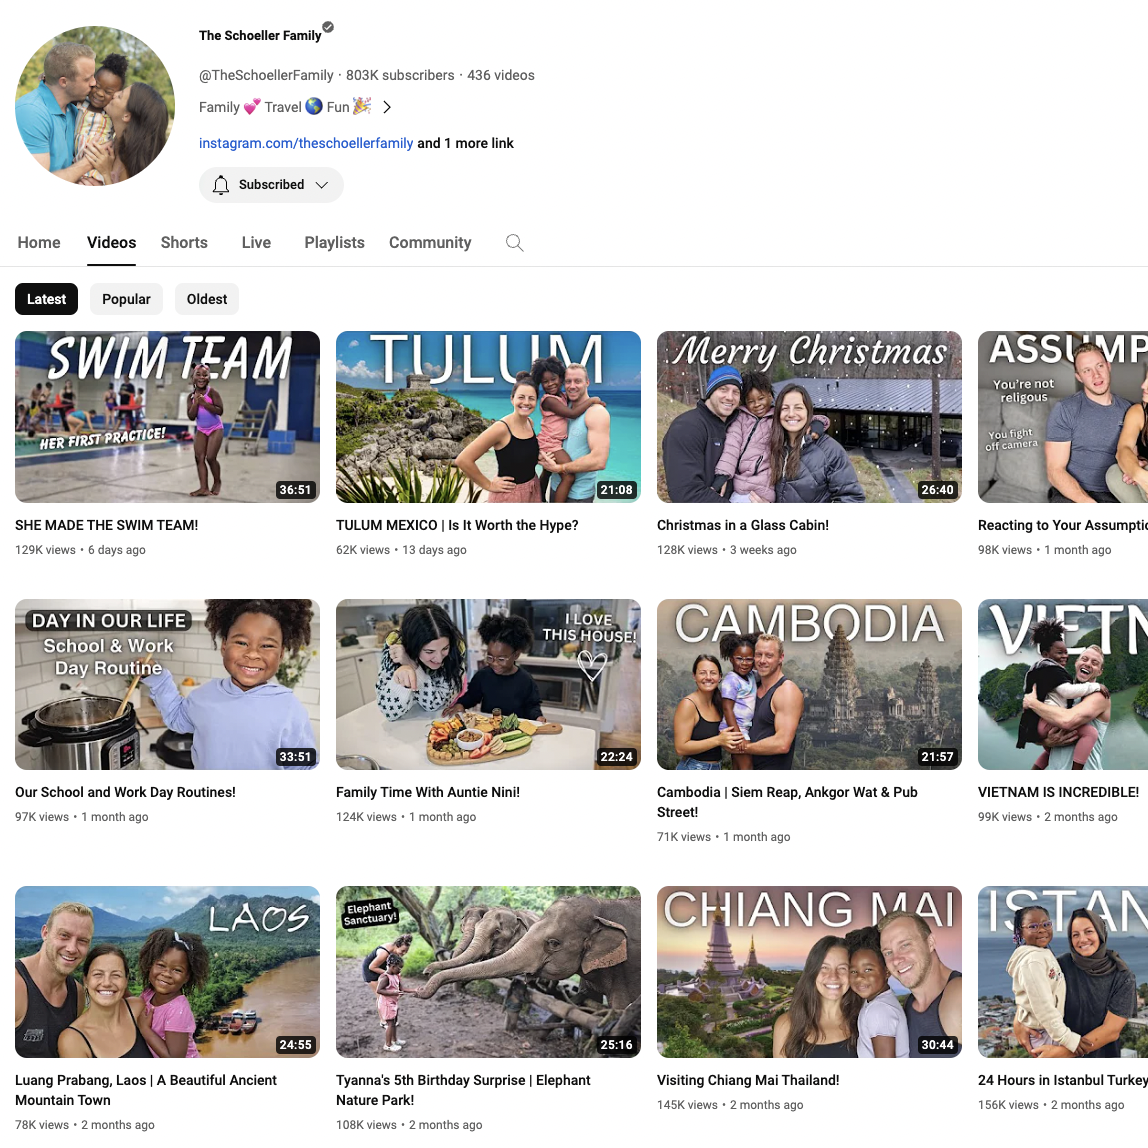This screenshot has width=1148, height=1148.
Task: Open 'Visiting Chiang Mai Thailand!' title
Action: pos(748,1080)
